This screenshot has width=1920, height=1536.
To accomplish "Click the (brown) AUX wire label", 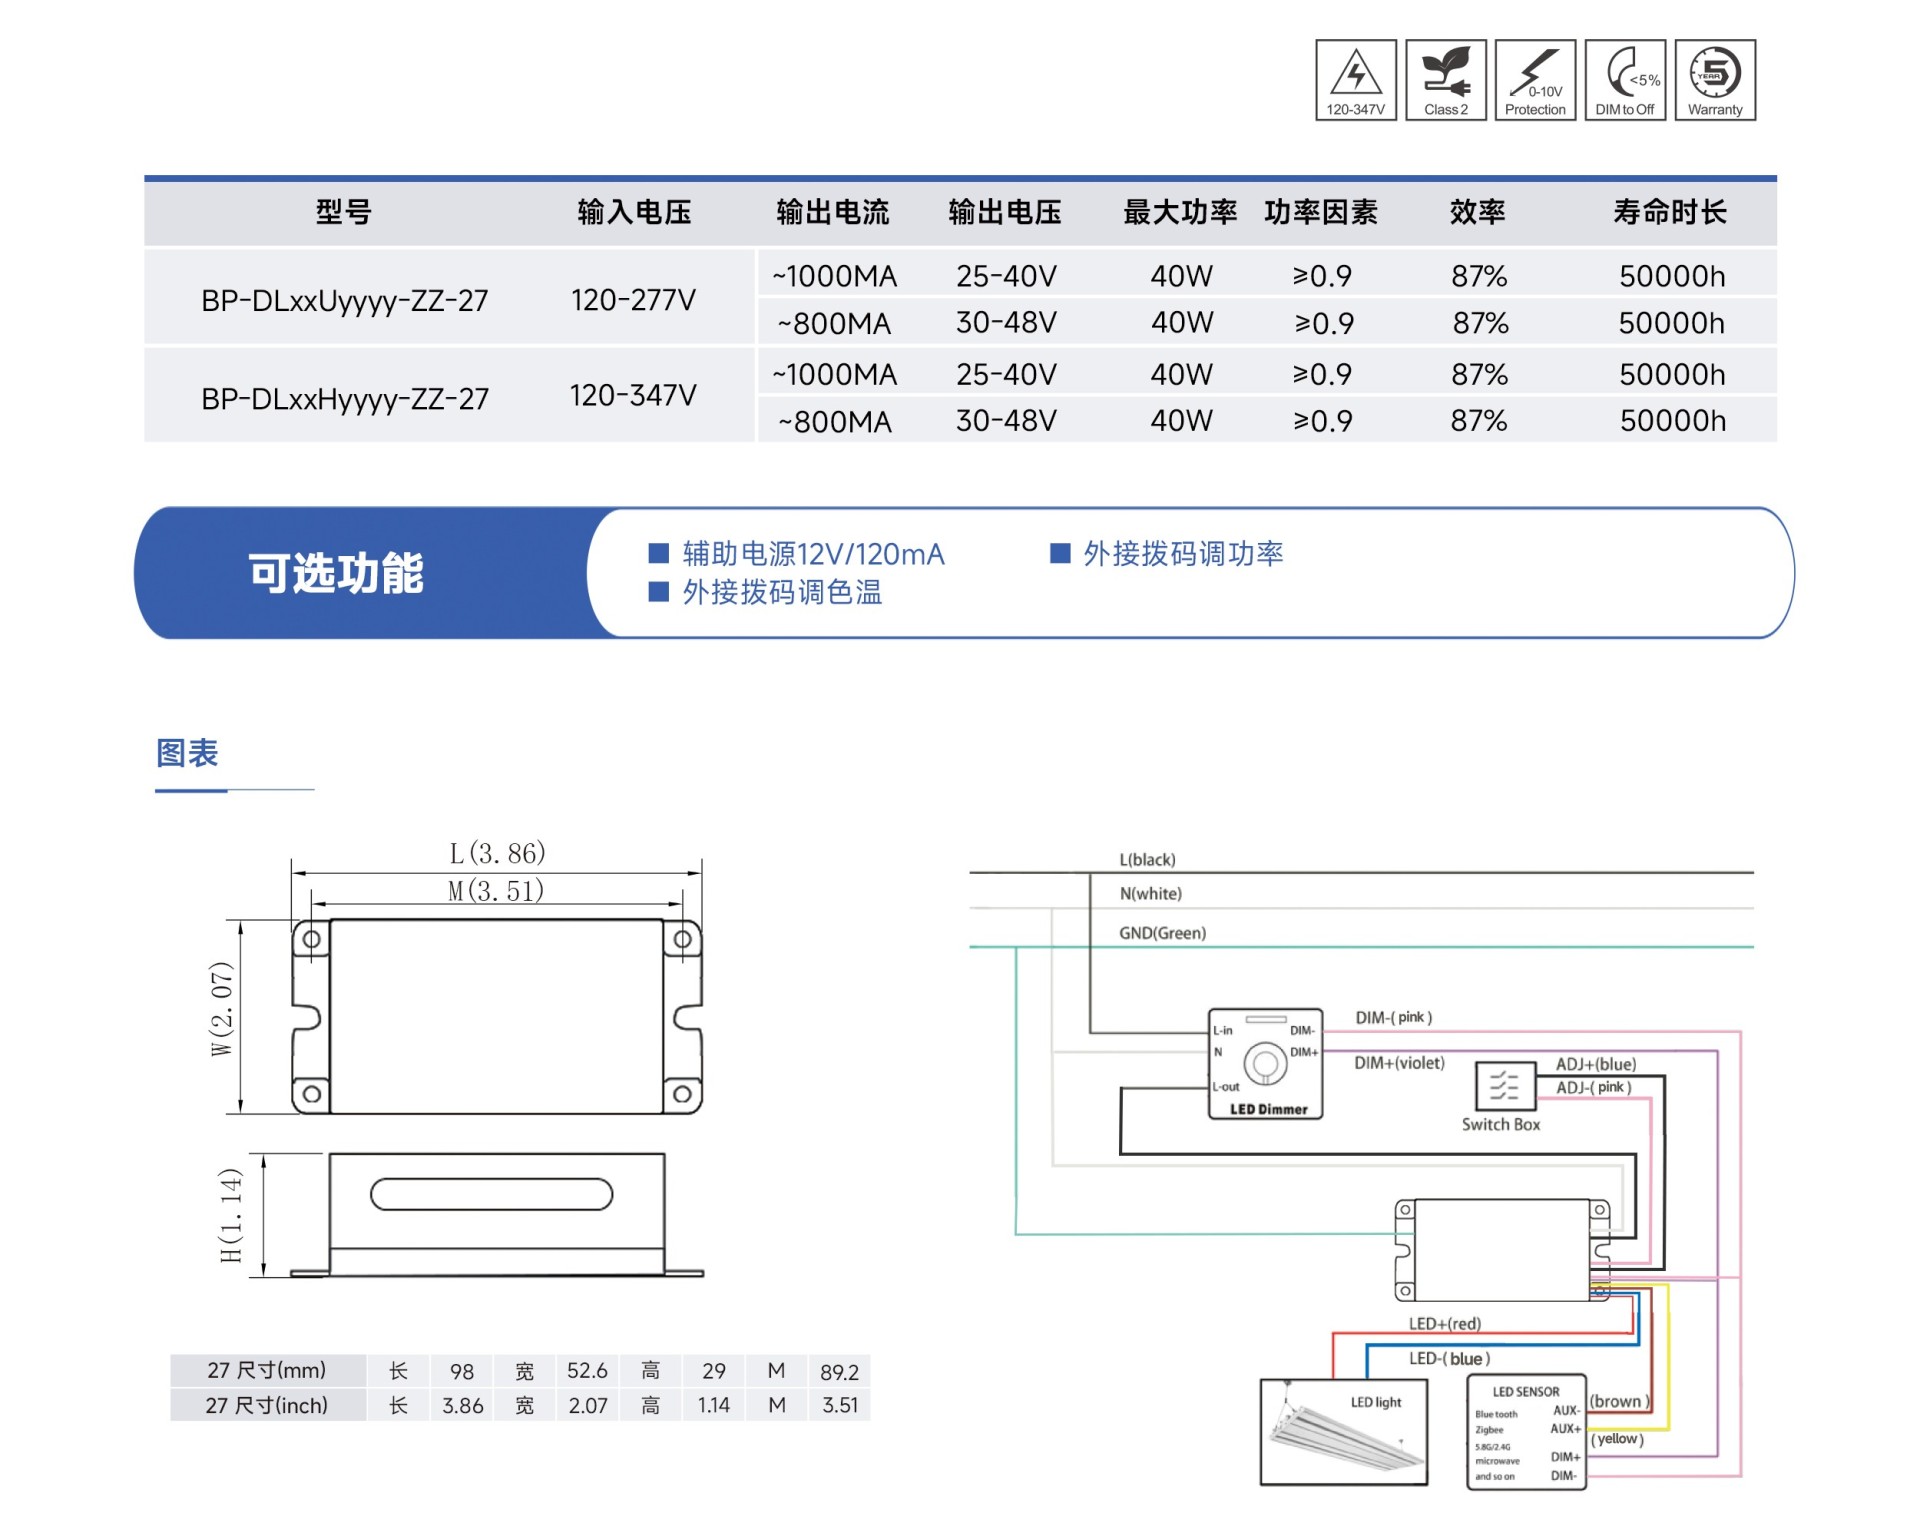I will pos(1620,1401).
